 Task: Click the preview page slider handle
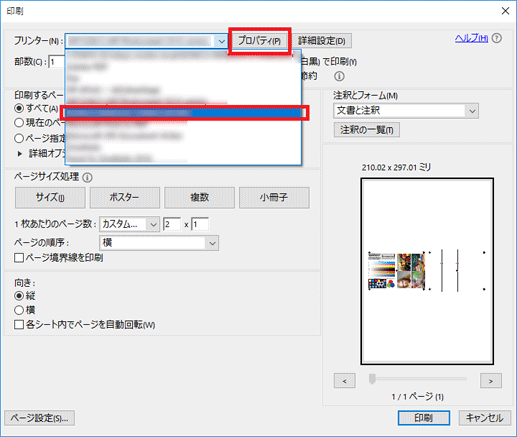[x=372, y=379]
